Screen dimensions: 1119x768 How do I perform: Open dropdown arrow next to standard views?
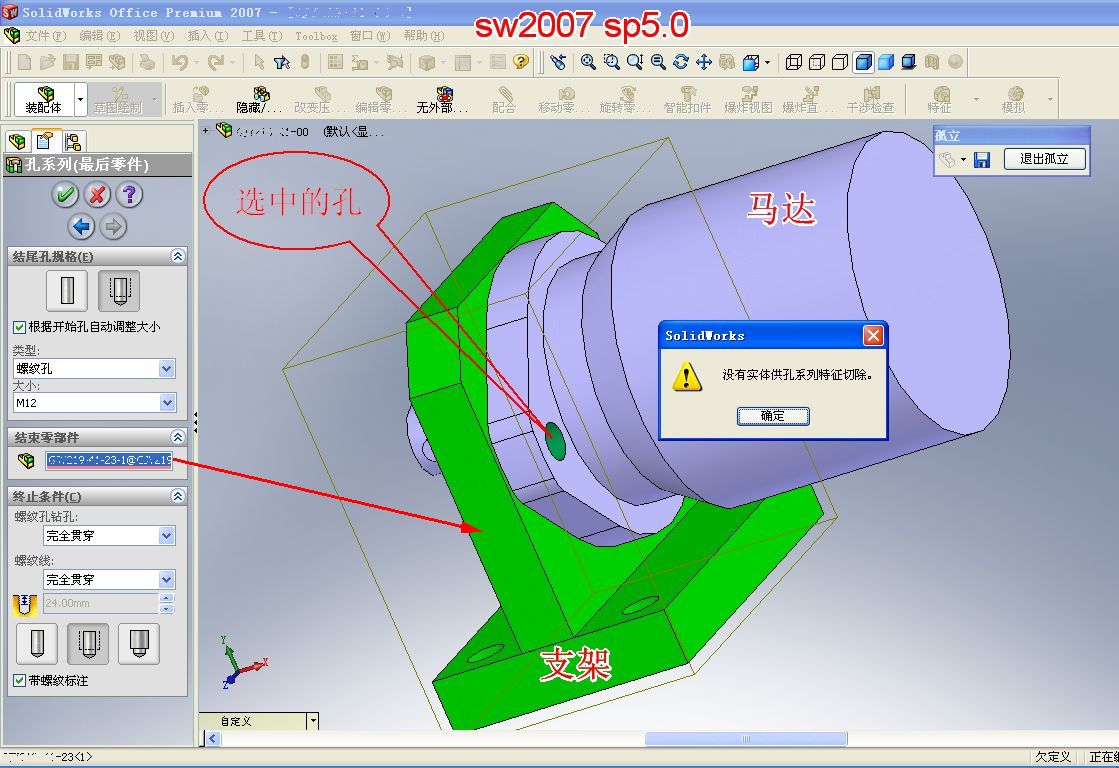pos(767,62)
